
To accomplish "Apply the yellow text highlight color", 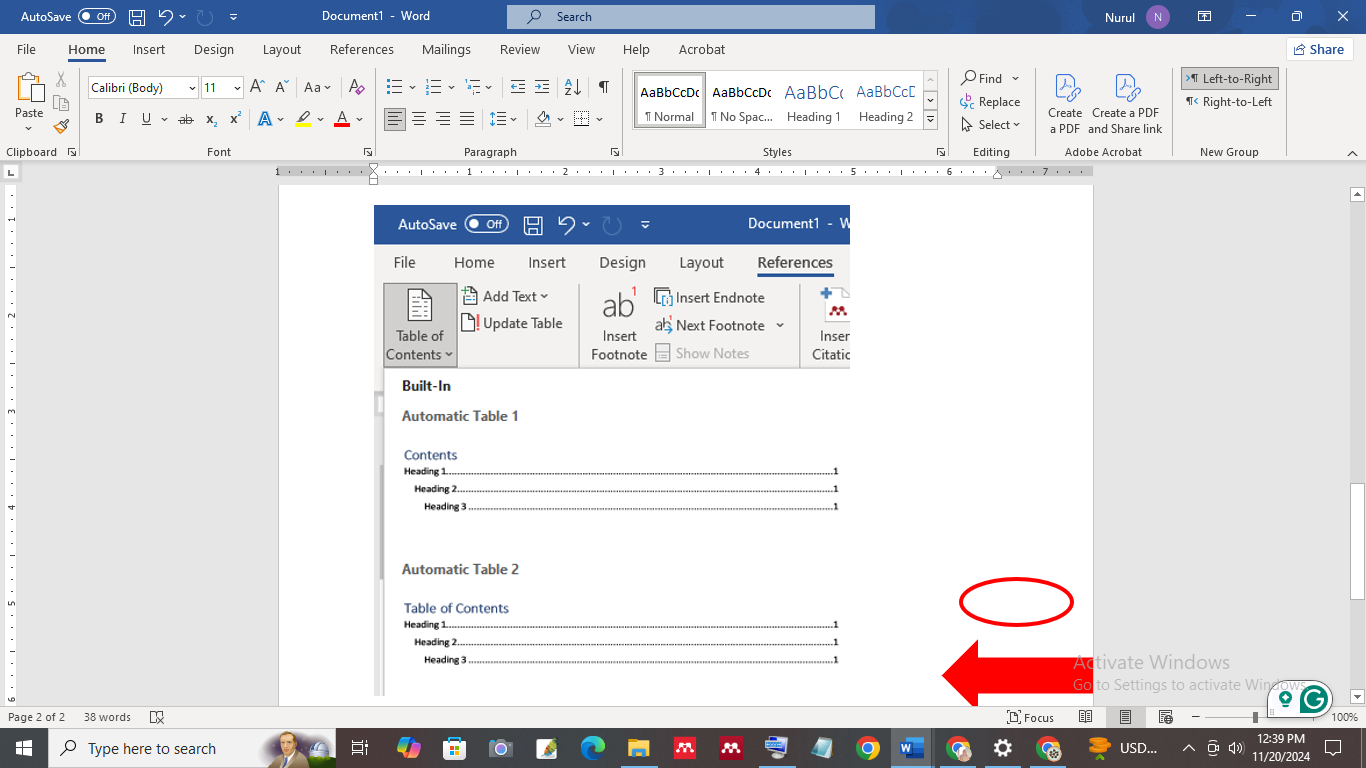I will pyautogui.click(x=304, y=119).
